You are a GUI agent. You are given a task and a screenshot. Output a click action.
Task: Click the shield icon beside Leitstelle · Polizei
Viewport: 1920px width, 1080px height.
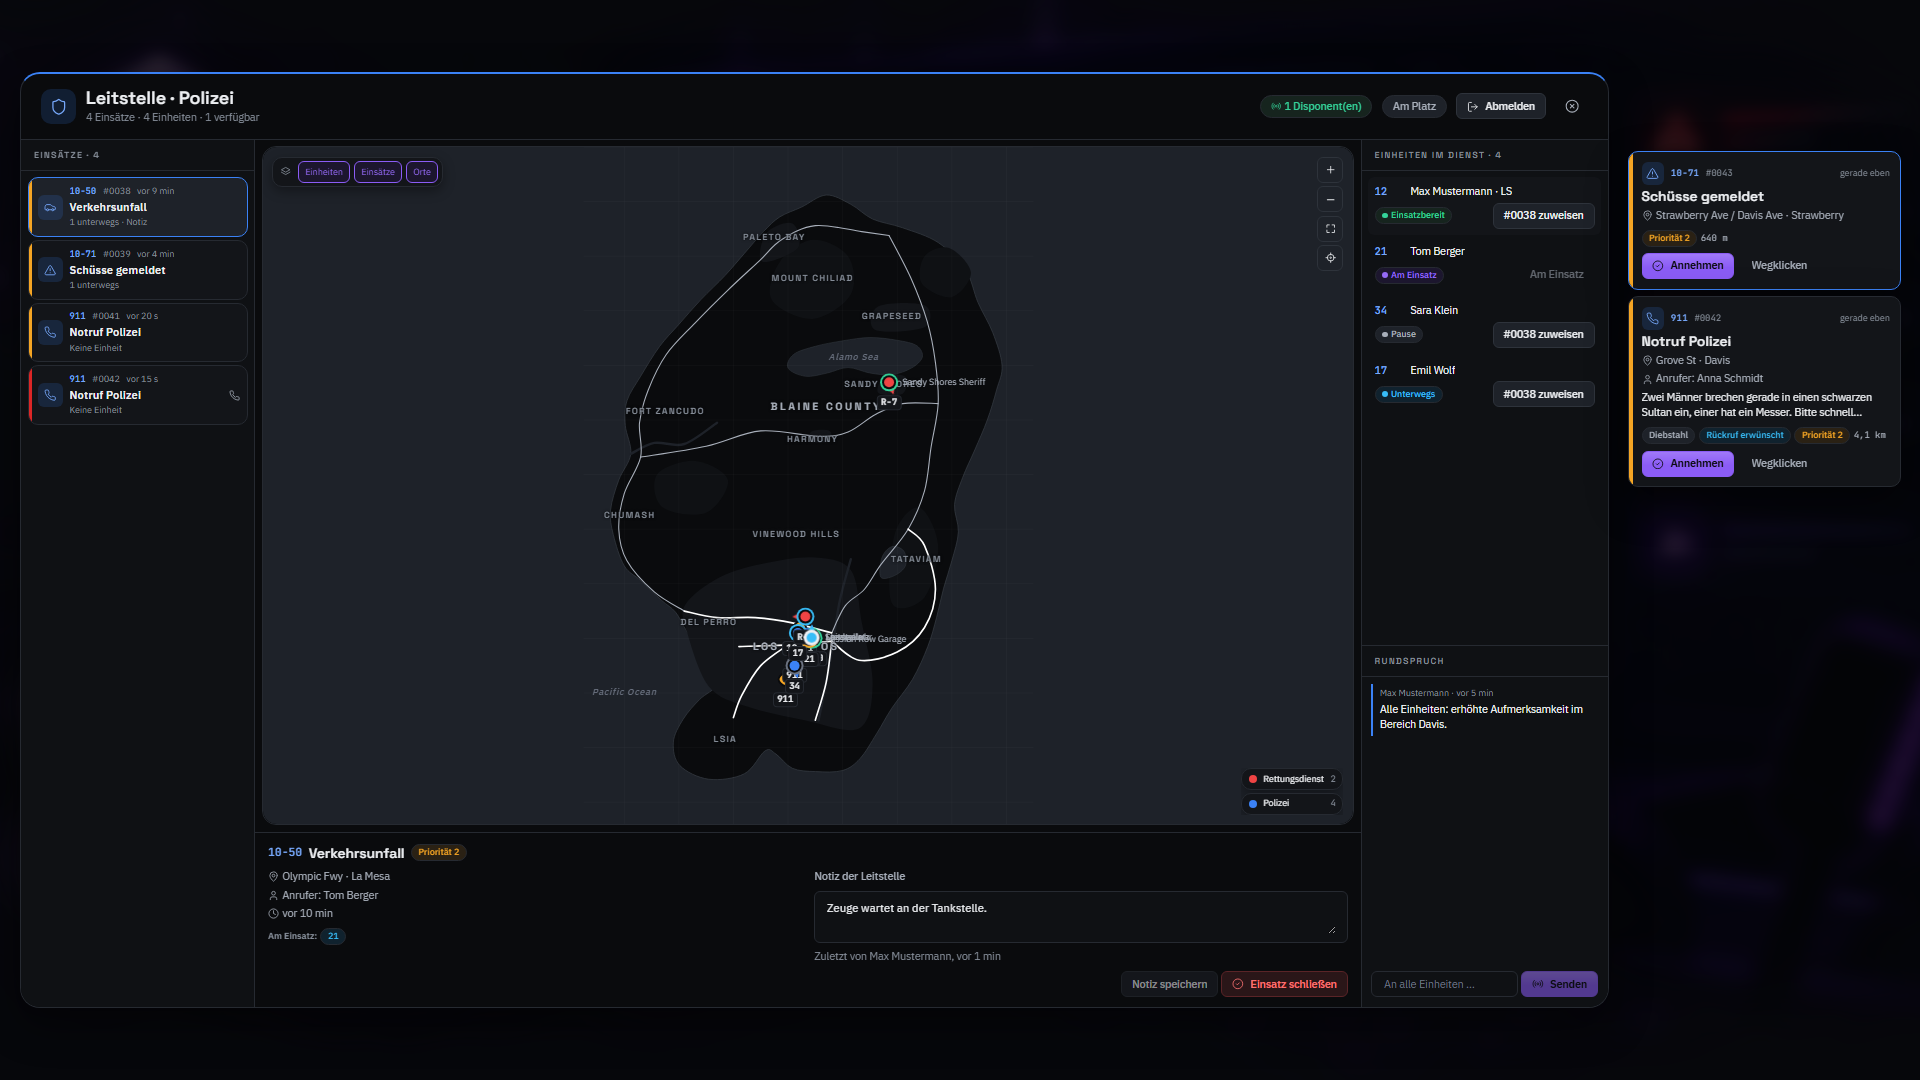[58, 107]
